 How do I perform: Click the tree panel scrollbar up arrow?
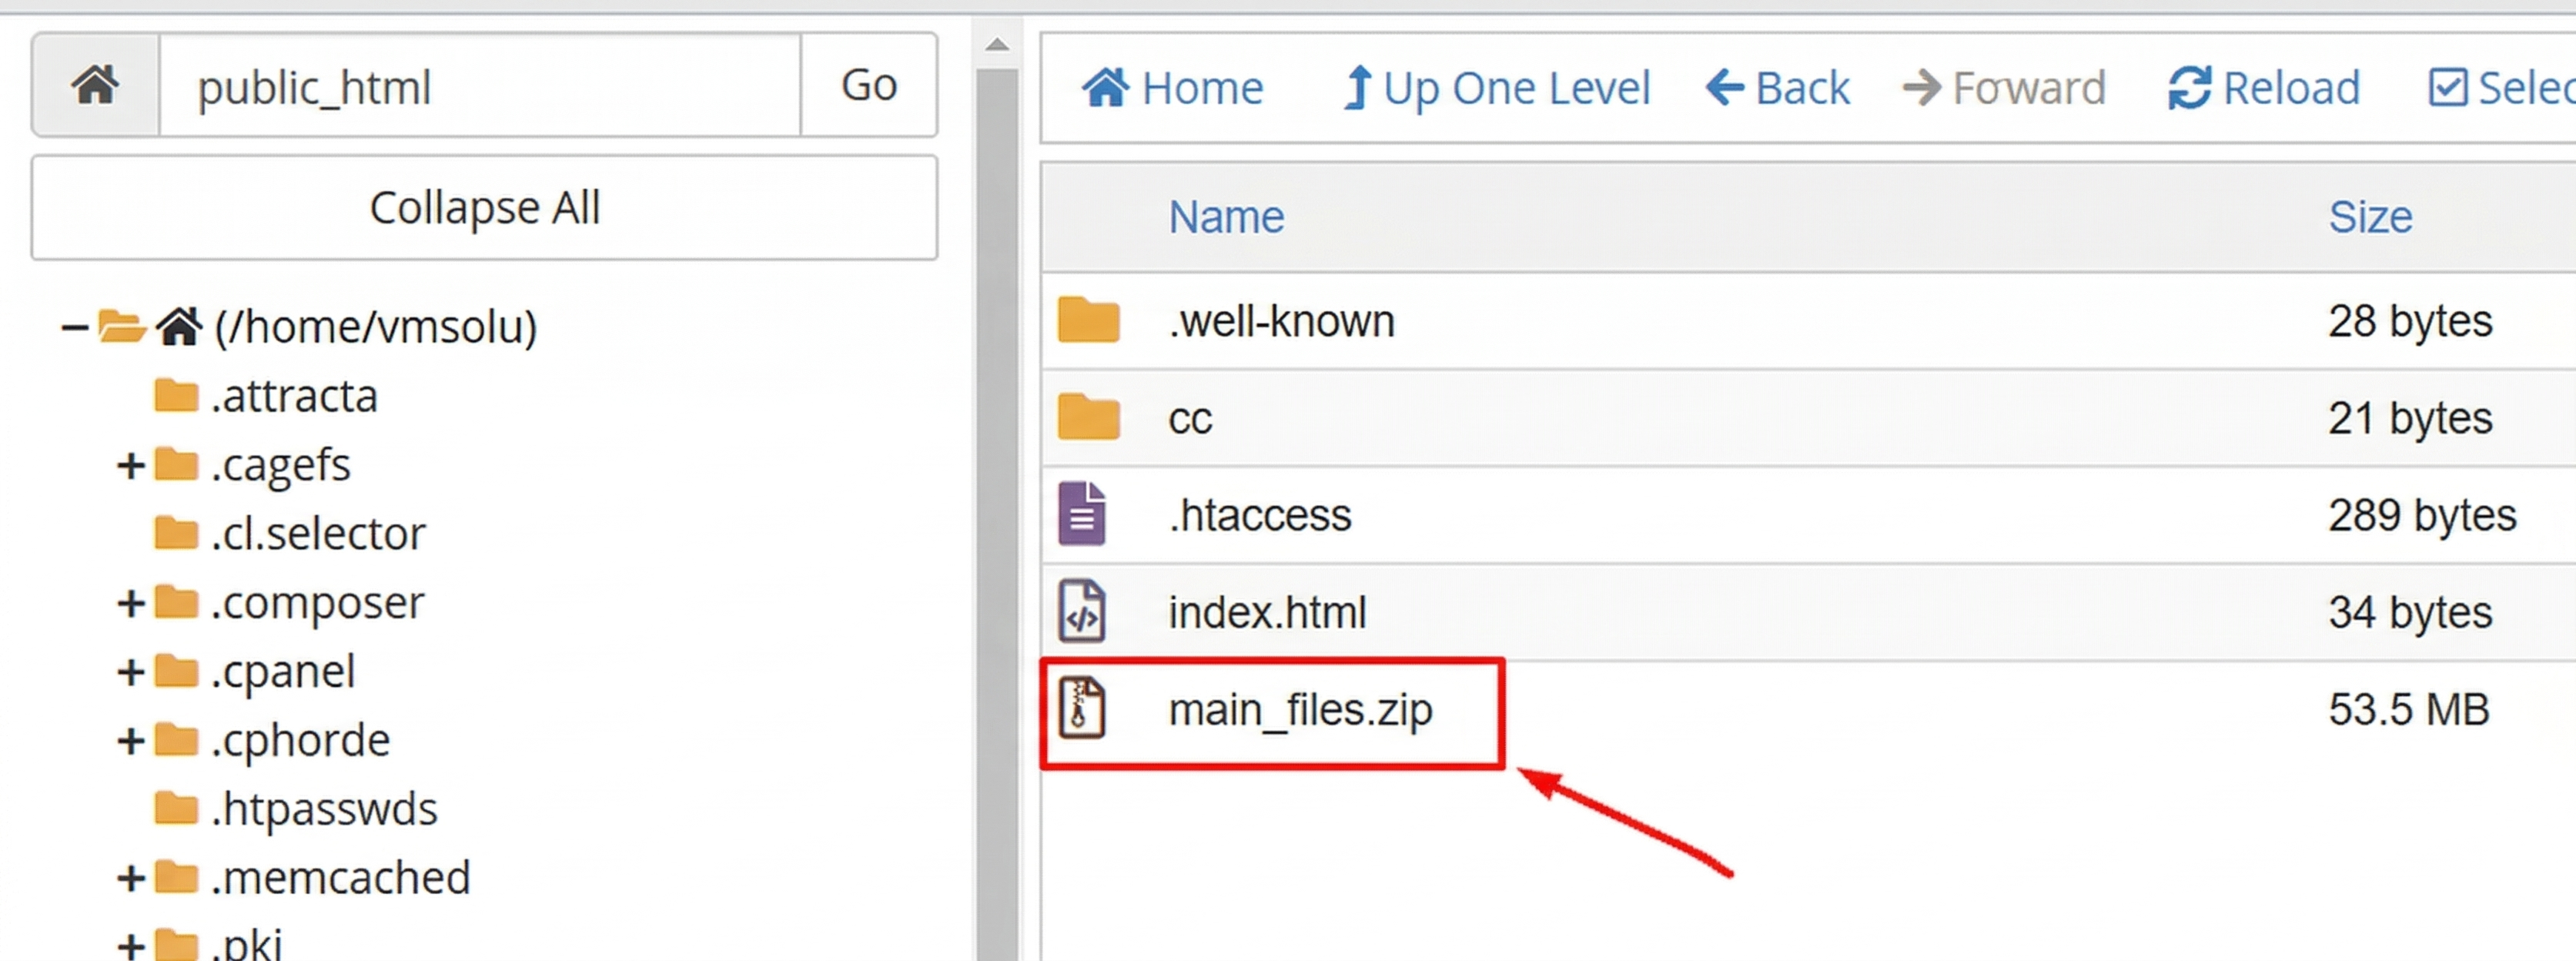pos(997,45)
